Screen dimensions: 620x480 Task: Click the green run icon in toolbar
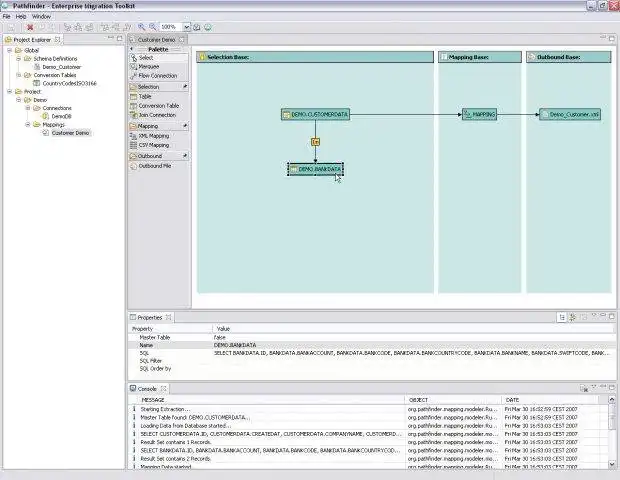(x=208, y=27)
